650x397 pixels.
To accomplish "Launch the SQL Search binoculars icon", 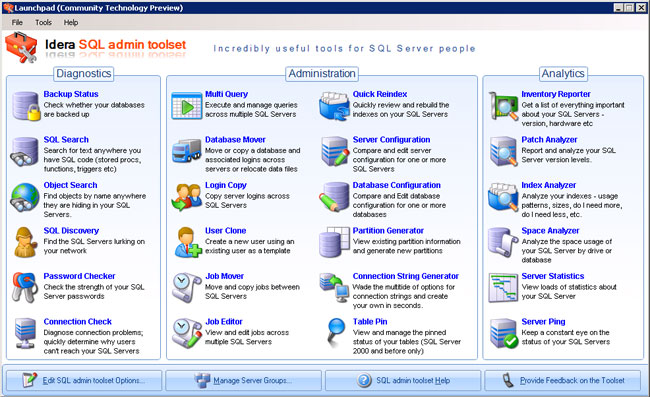I will click(x=24, y=152).
